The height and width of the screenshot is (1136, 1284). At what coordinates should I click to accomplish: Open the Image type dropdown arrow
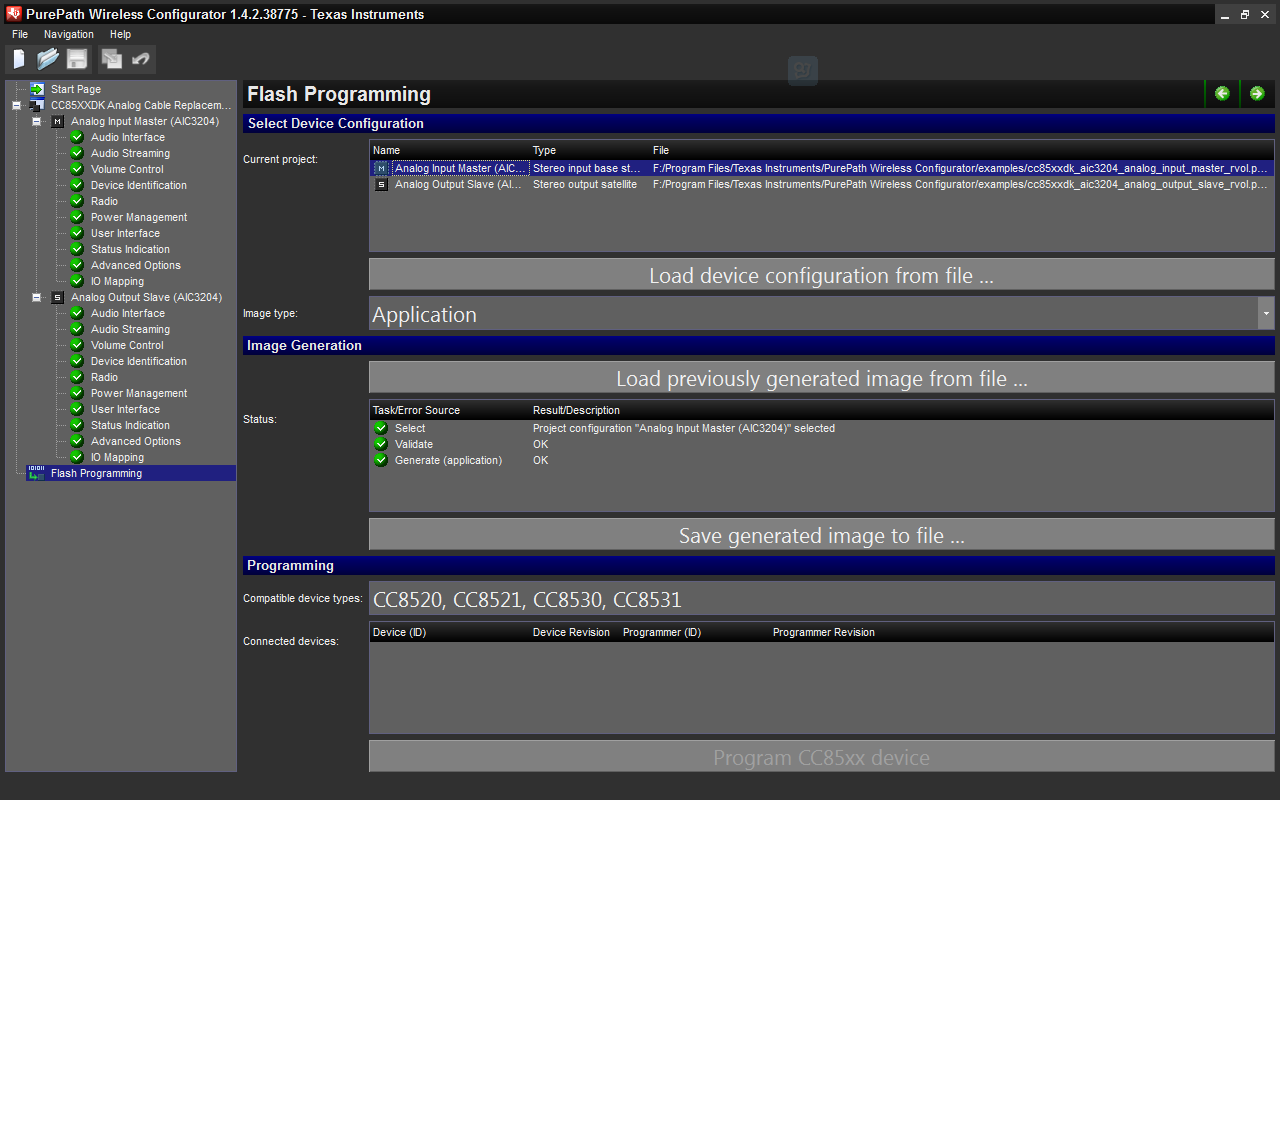[1266, 313]
